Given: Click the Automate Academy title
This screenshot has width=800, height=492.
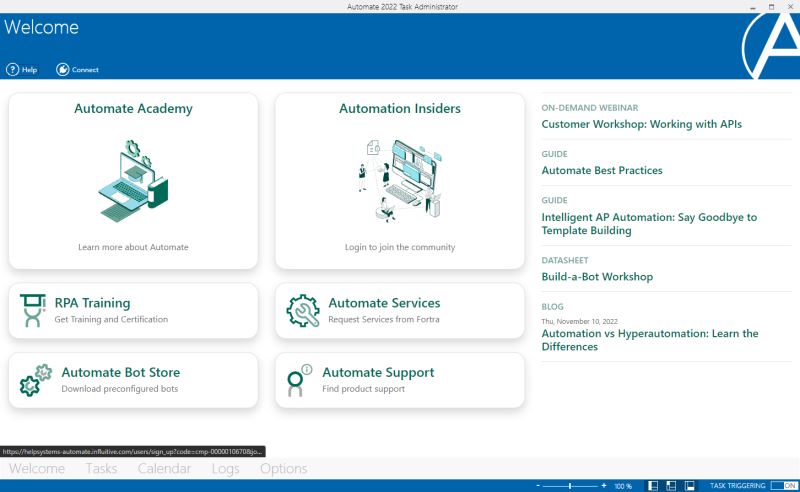Looking at the screenshot, I should [x=133, y=109].
